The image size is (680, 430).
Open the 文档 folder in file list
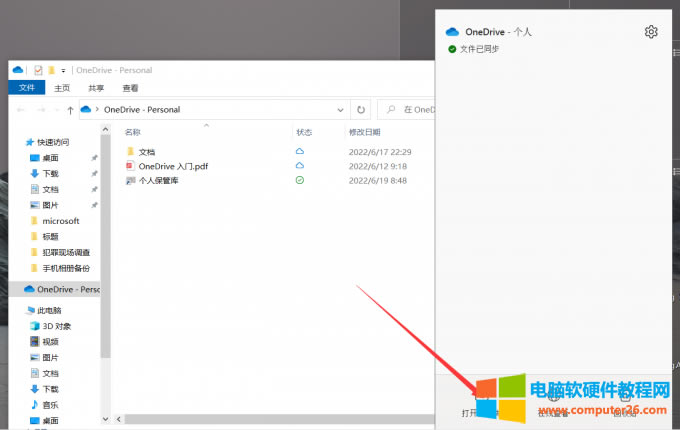pyautogui.click(x=147, y=151)
